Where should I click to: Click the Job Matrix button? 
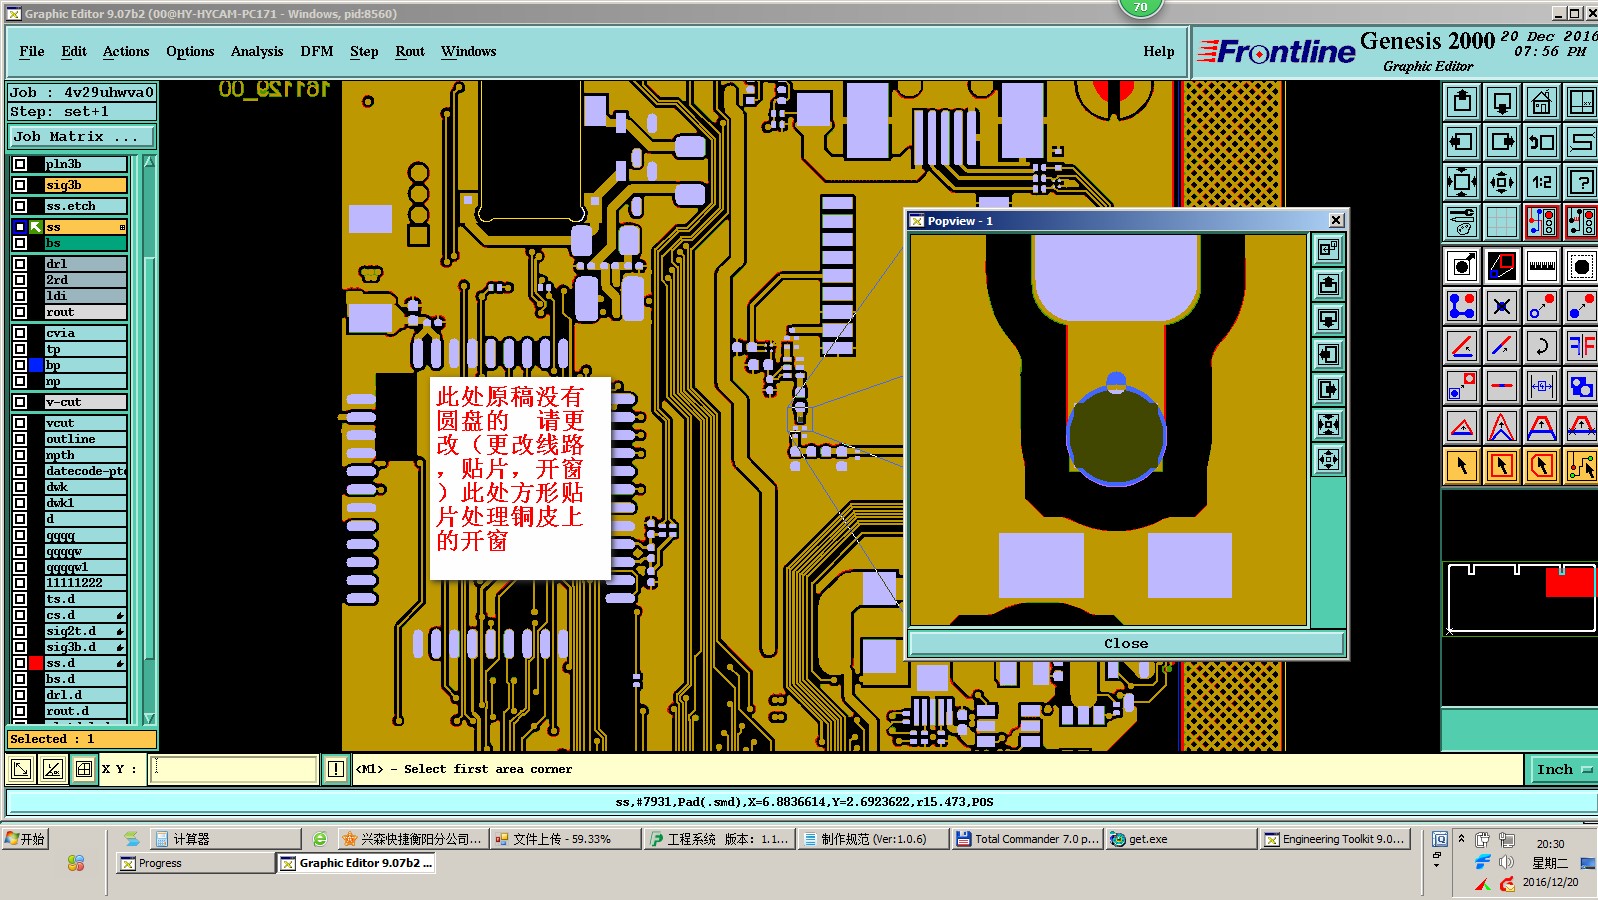click(x=82, y=136)
